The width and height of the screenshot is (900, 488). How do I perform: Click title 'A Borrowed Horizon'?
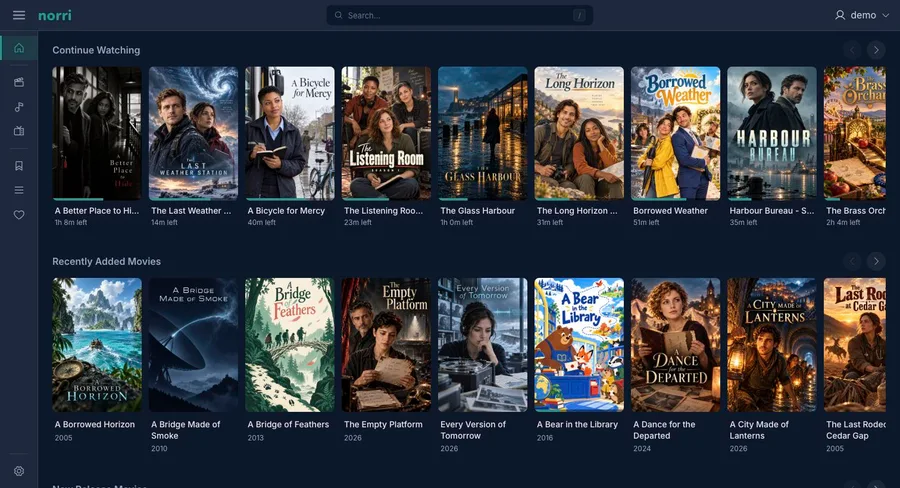pyautogui.click(x=95, y=424)
